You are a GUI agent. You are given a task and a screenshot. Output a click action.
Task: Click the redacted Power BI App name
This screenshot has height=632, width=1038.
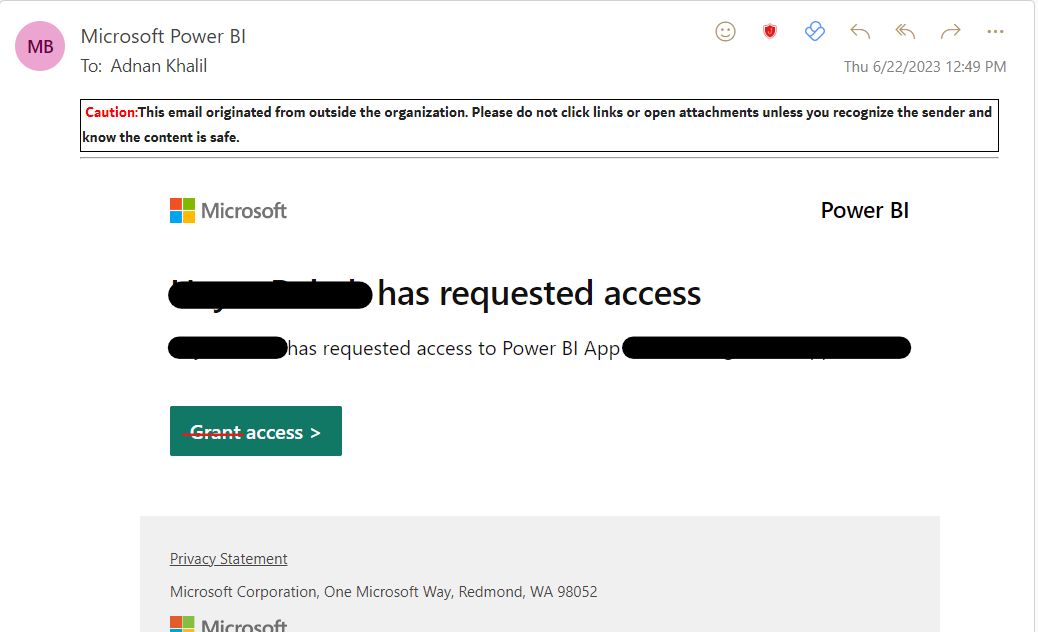pyautogui.click(x=766, y=349)
